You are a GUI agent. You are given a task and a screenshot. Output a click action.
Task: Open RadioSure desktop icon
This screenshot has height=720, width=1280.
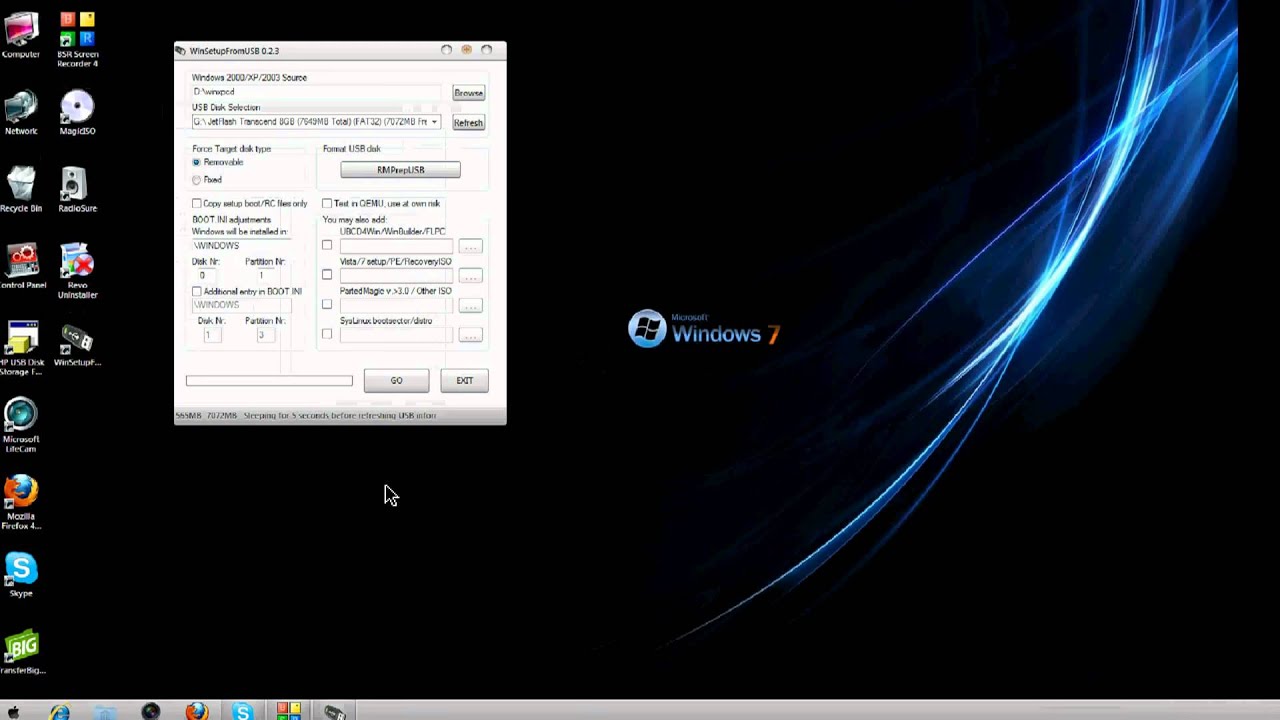point(77,190)
